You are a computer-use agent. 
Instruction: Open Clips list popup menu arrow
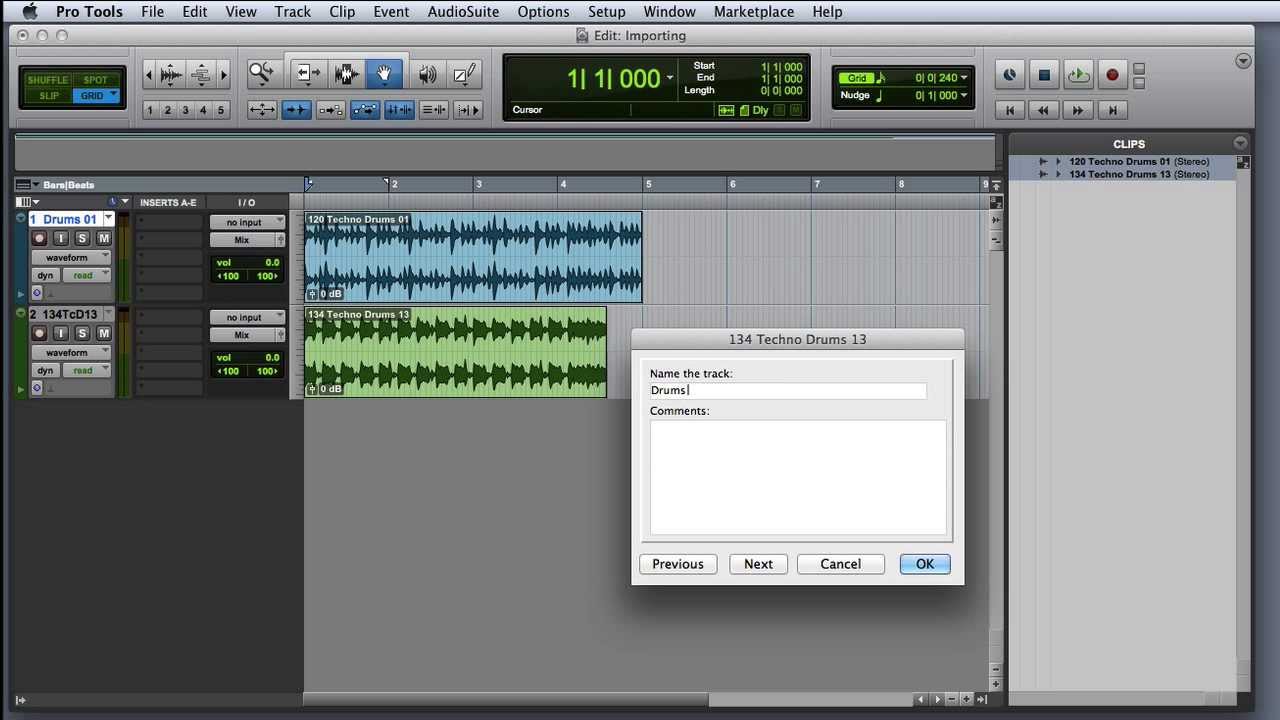(x=1240, y=143)
